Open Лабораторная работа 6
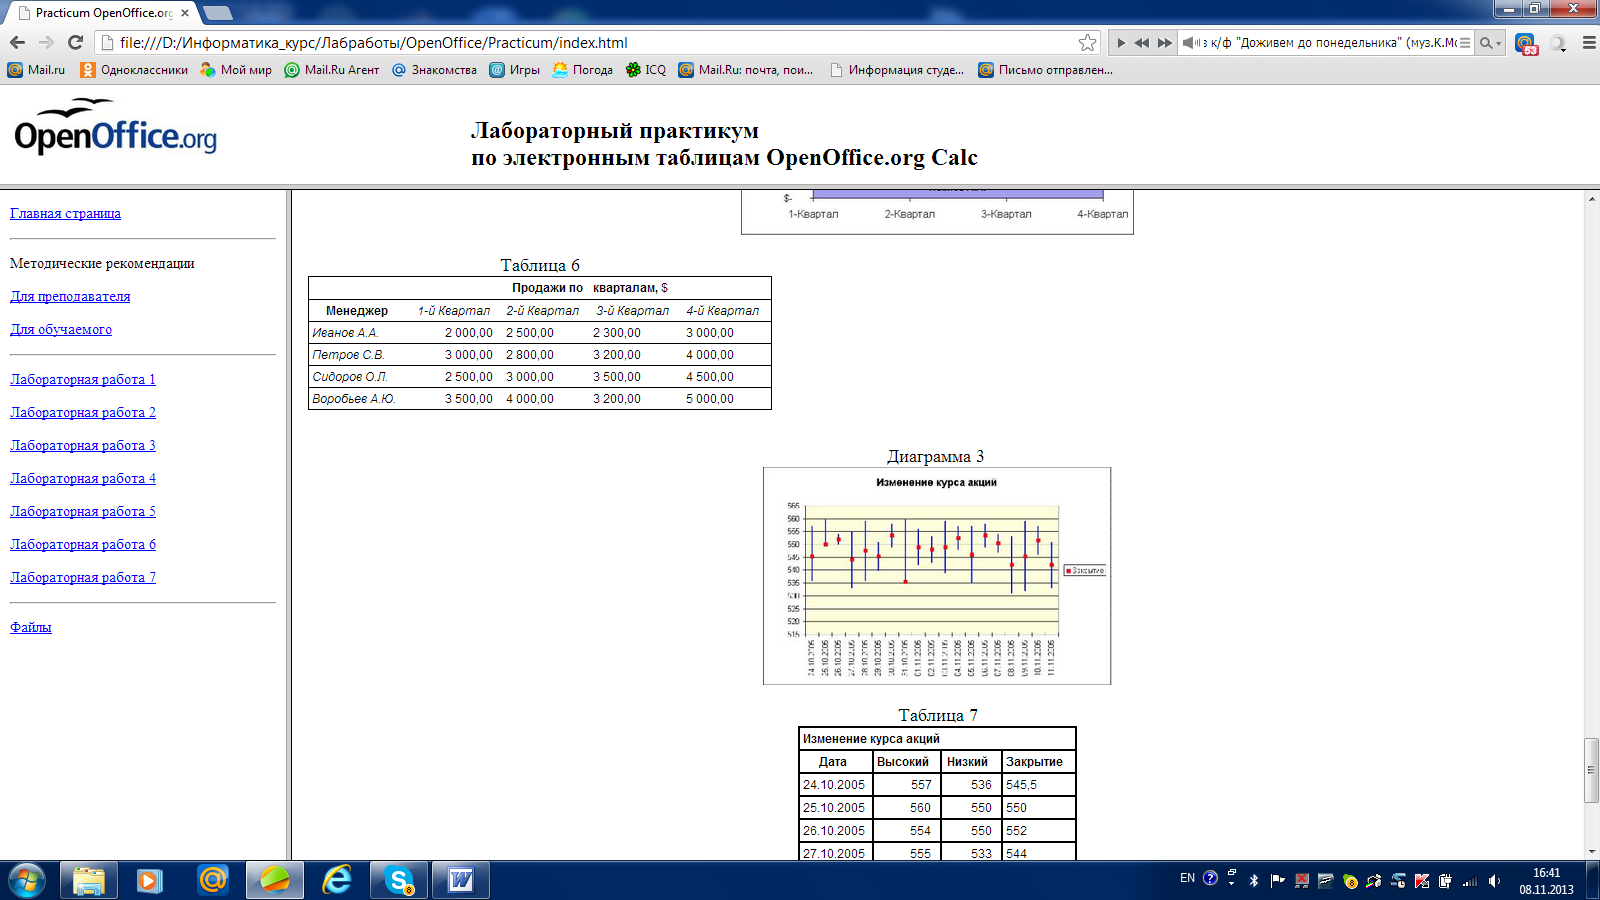Screen dimensions: 1600x900 tap(83, 544)
